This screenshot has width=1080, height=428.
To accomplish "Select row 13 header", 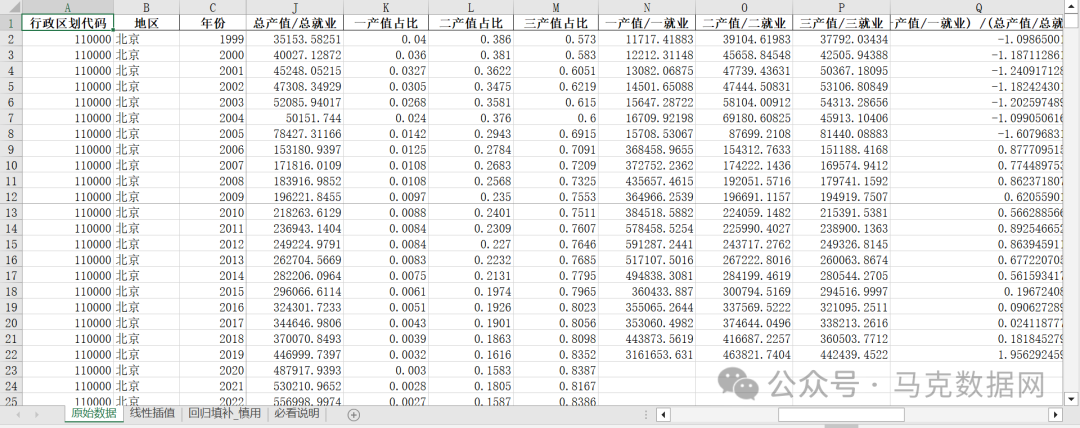I will point(11,213).
